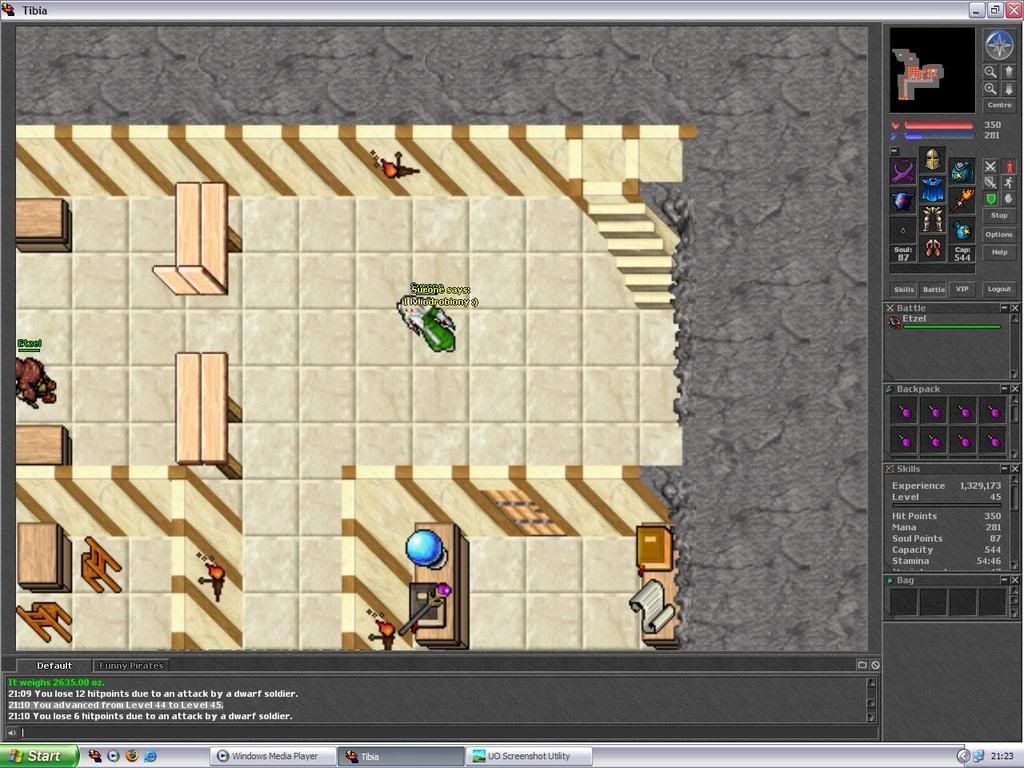Click the brown book on the table

[654, 547]
